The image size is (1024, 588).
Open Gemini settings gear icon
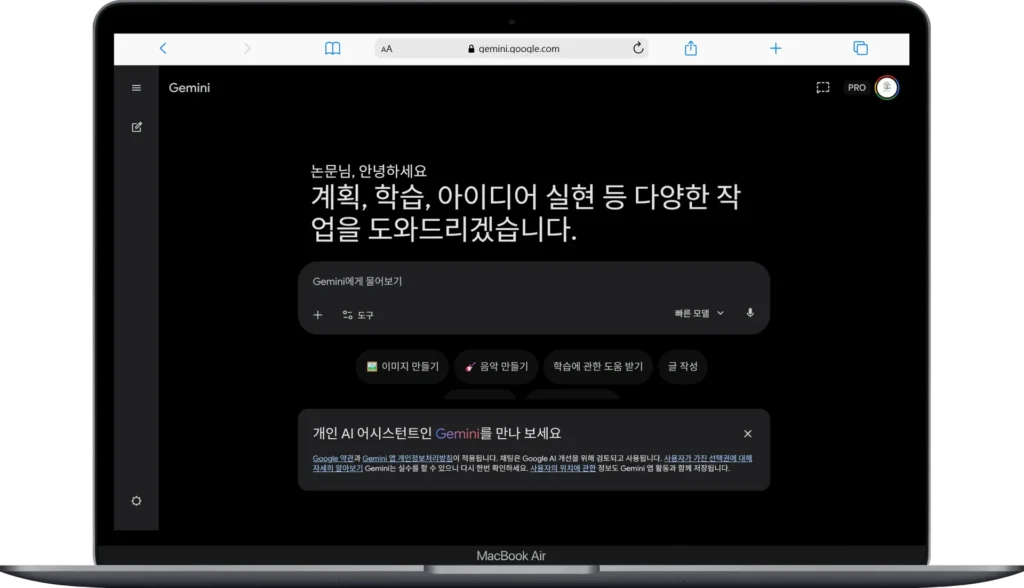[136, 501]
